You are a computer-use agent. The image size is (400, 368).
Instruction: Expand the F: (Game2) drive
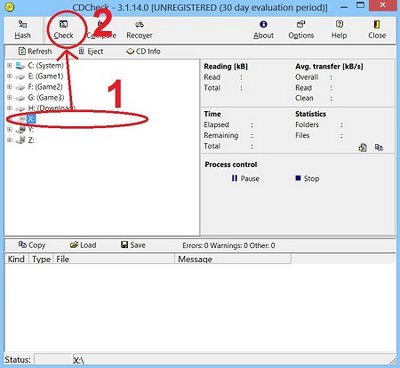coord(9,87)
